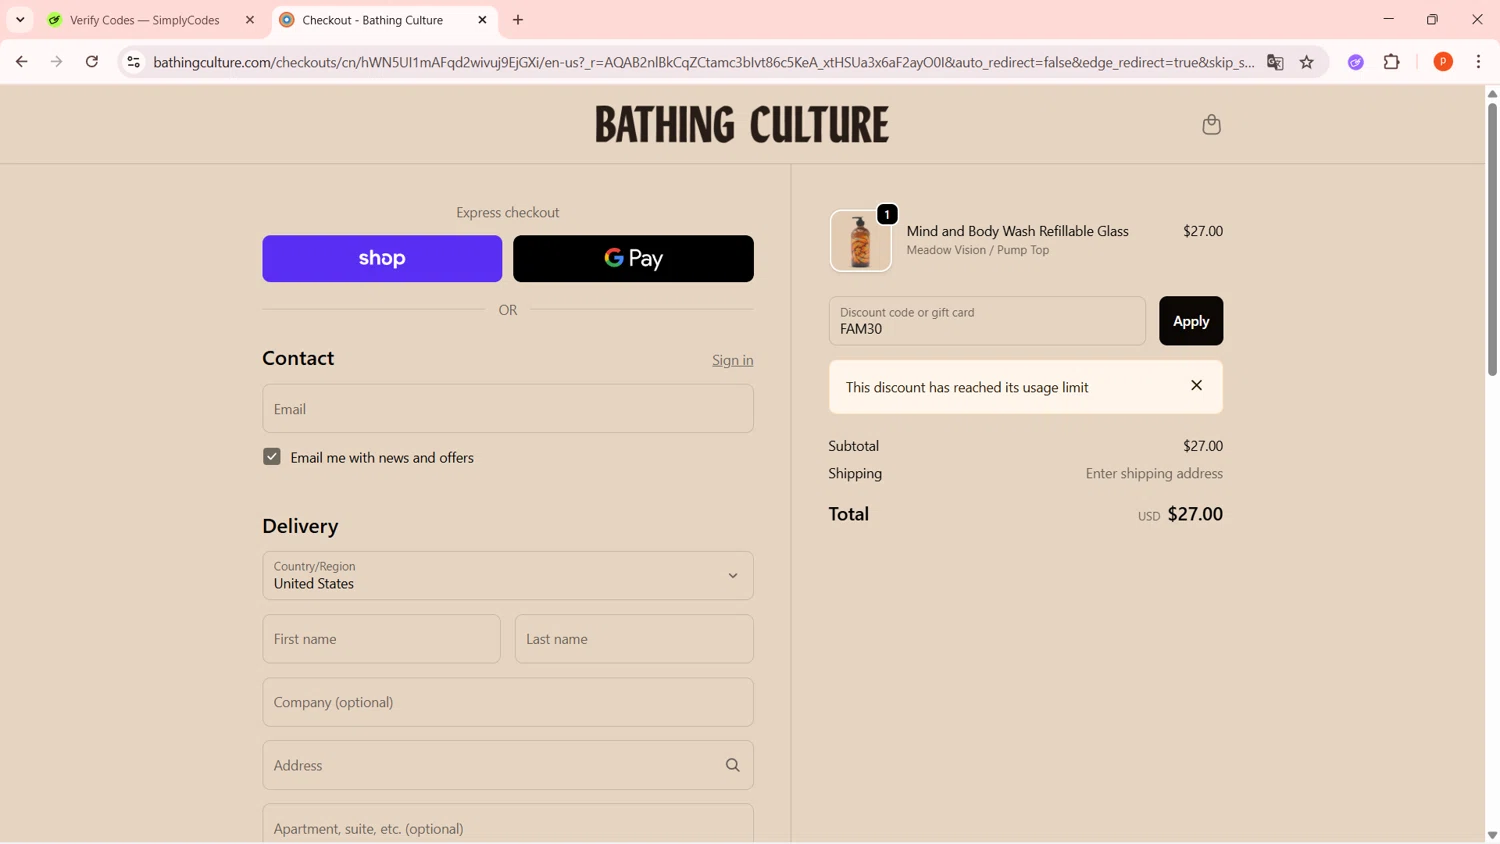Click the Bathing Culture logo
Screen dimensions: 1500x844
tap(742, 125)
